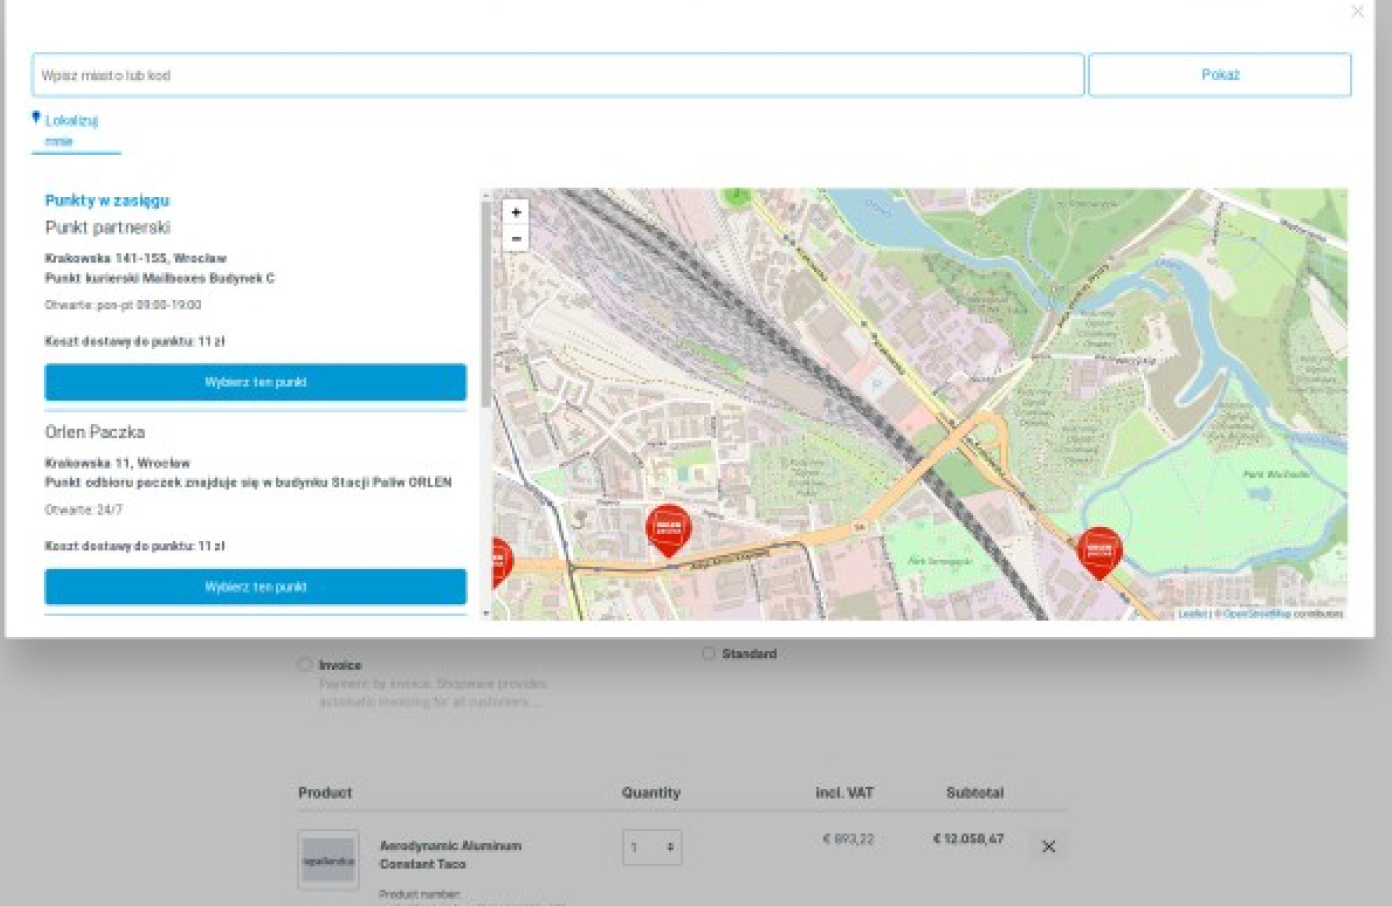Click the Stacji Paliw ORLEN description text
Image resolution: width=1392 pixels, height=906 pixels.
point(248,482)
